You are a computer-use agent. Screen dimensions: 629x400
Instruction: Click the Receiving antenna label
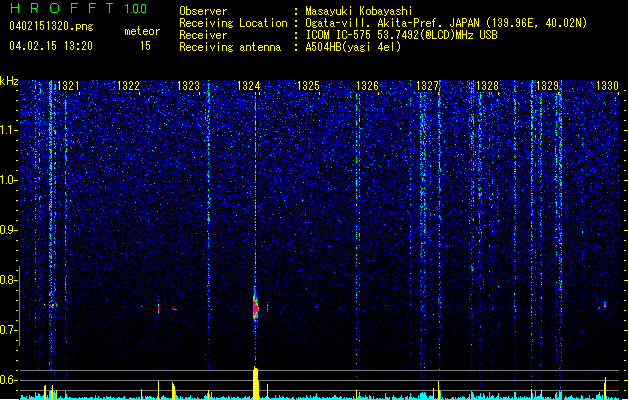230,47
